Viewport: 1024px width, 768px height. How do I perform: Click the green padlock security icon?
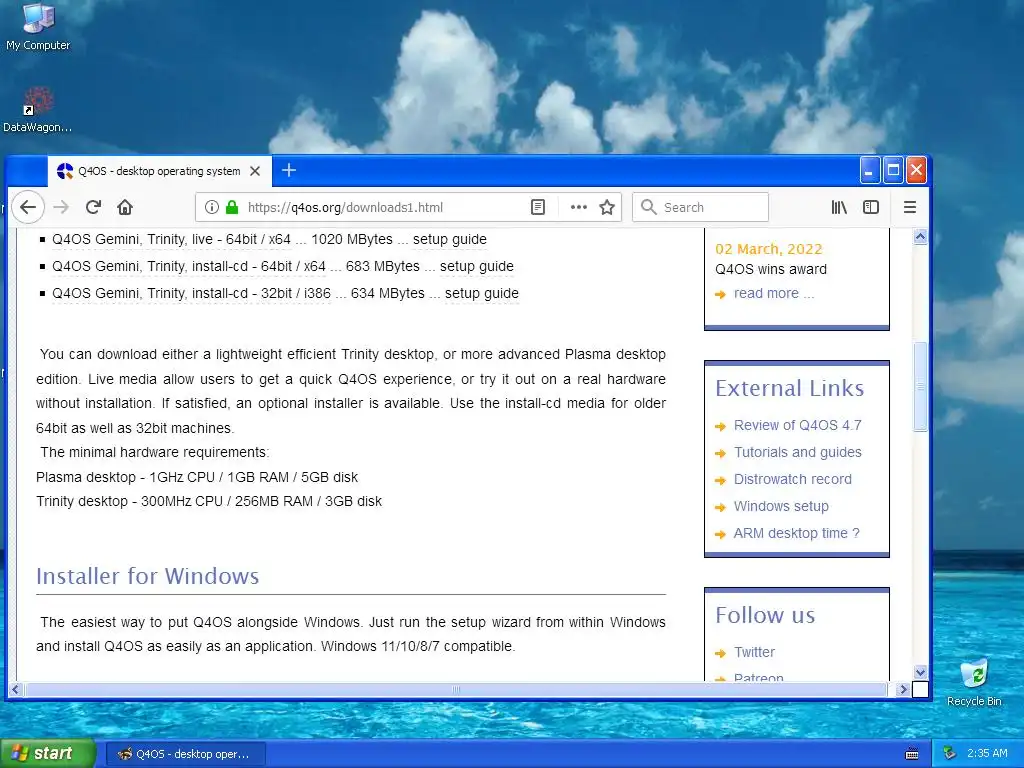pos(231,207)
